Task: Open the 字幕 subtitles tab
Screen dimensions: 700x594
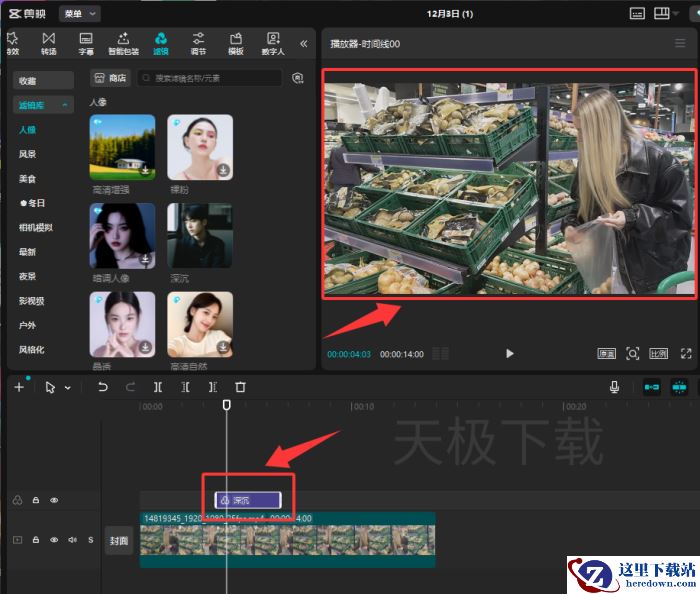Action: pyautogui.click(x=86, y=44)
